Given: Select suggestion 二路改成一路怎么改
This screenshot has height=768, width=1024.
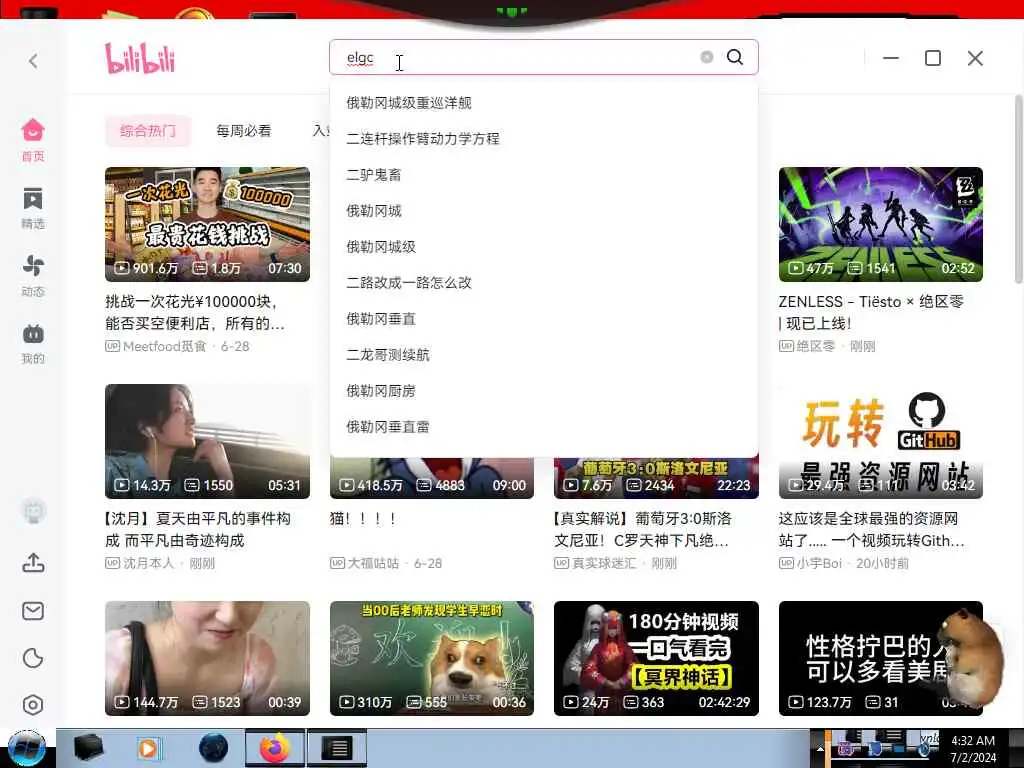Looking at the screenshot, I should 543,283.
